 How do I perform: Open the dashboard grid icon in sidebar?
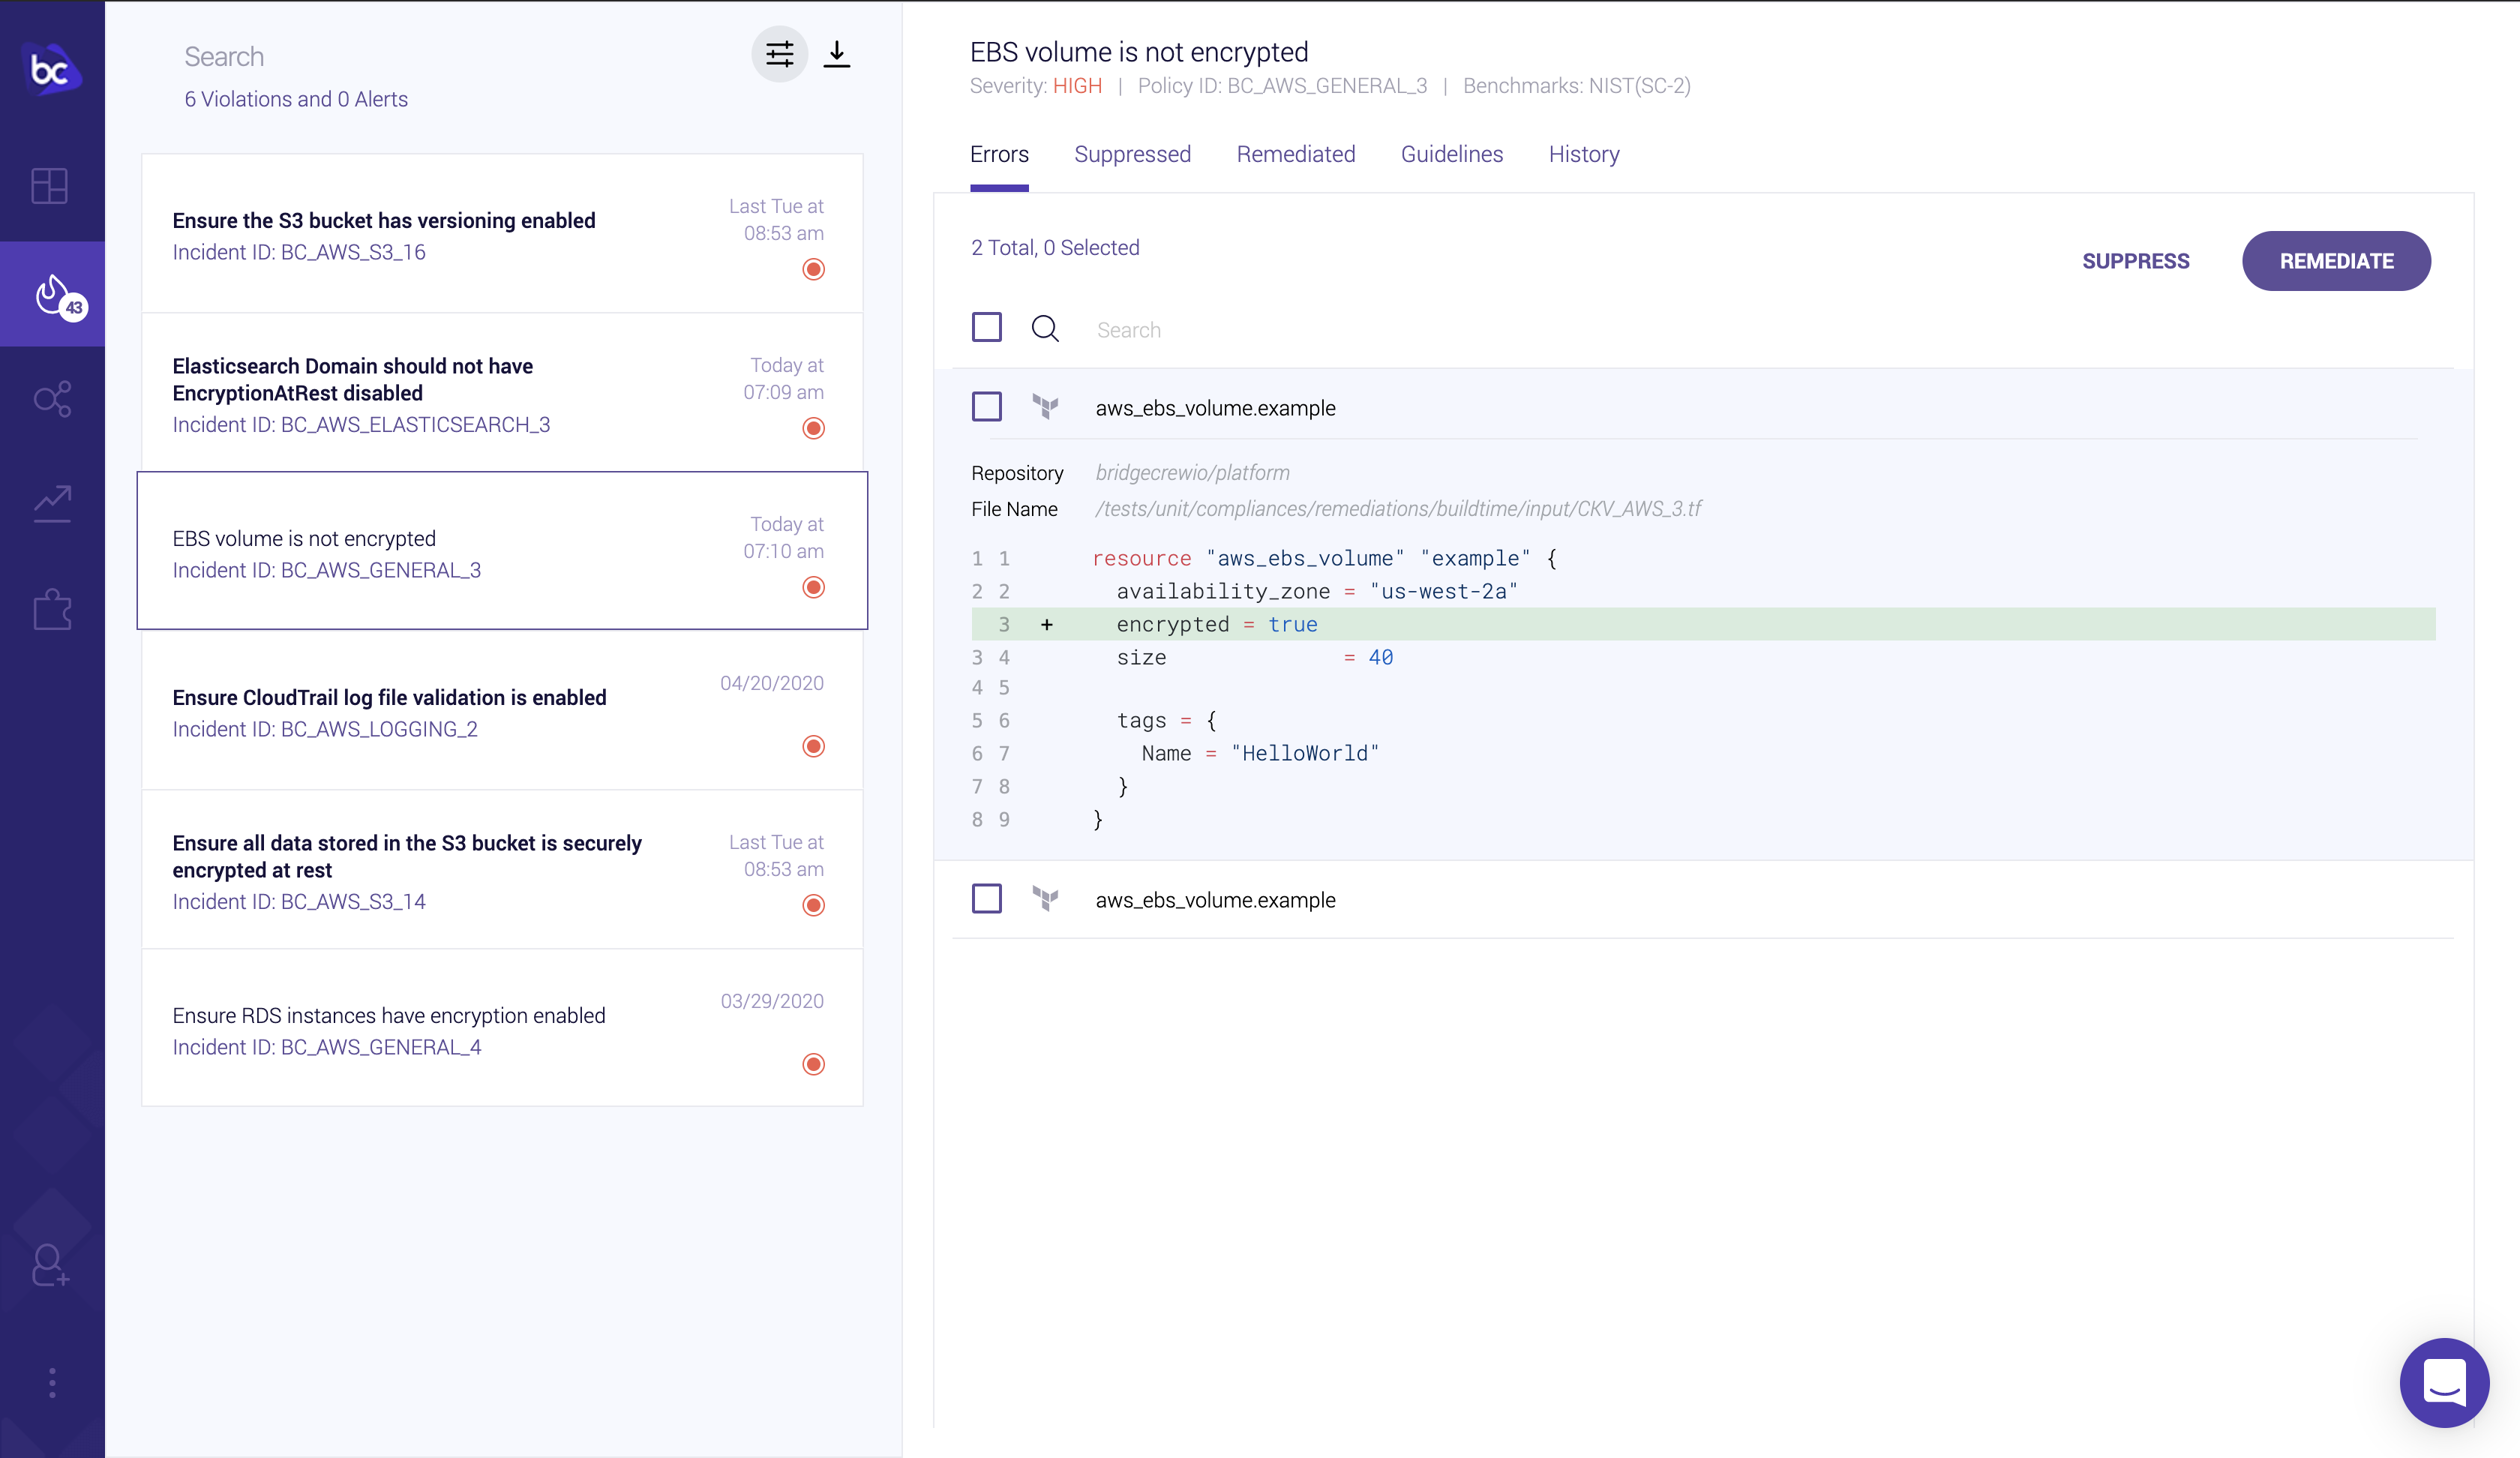50,186
